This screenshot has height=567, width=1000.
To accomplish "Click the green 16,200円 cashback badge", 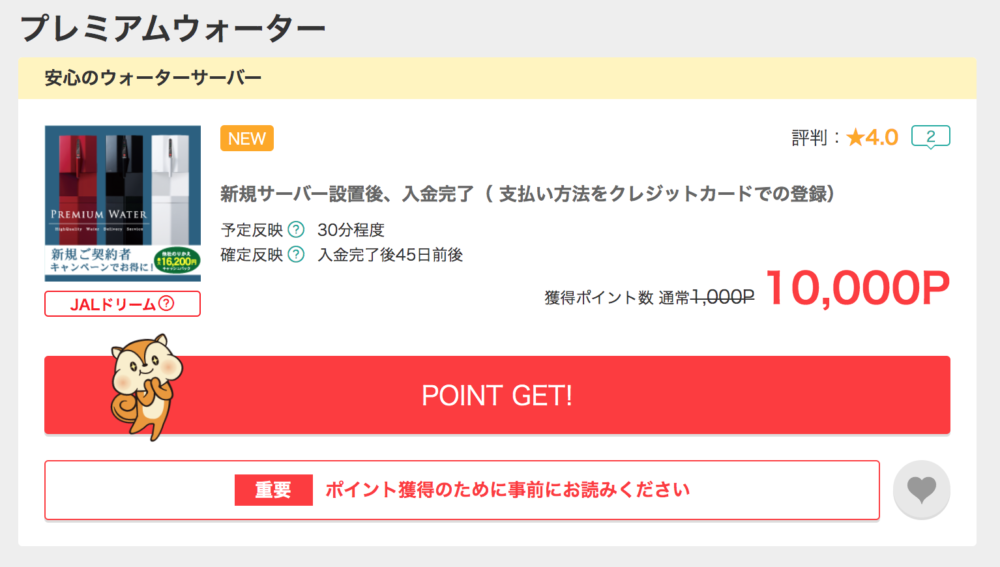I will (177, 261).
